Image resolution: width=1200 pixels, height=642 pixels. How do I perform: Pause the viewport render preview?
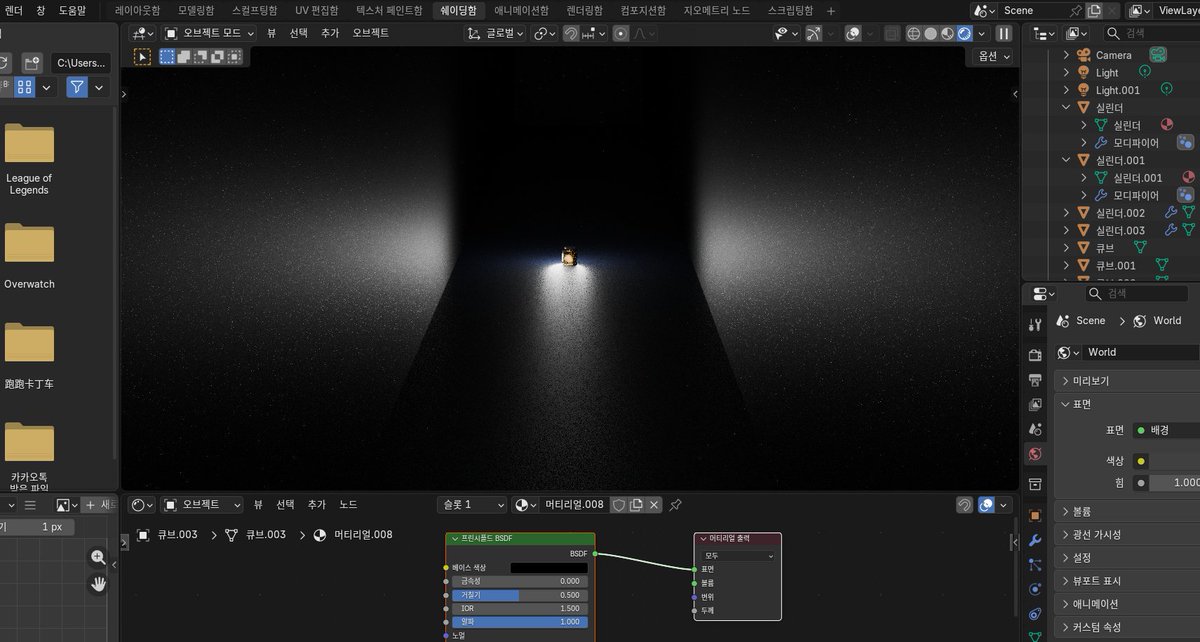click(1004, 33)
